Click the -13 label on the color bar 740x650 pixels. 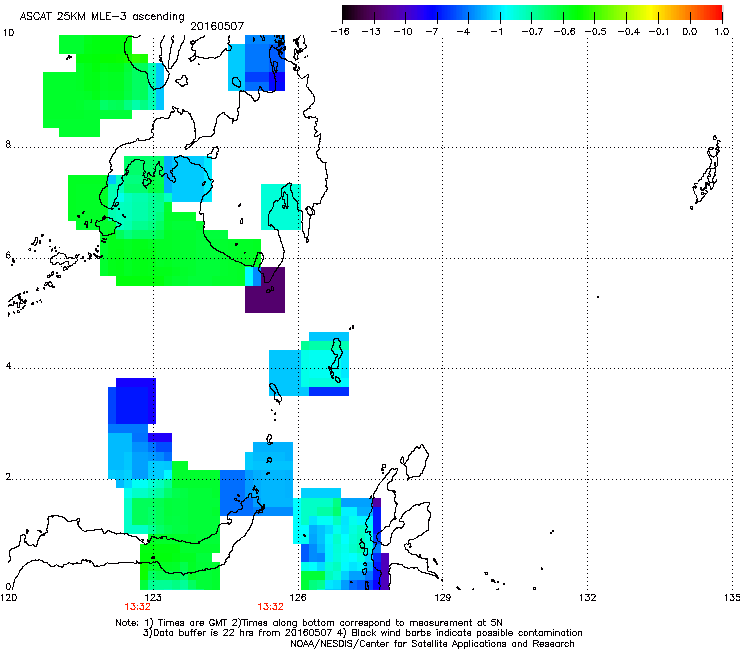click(x=371, y=32)
